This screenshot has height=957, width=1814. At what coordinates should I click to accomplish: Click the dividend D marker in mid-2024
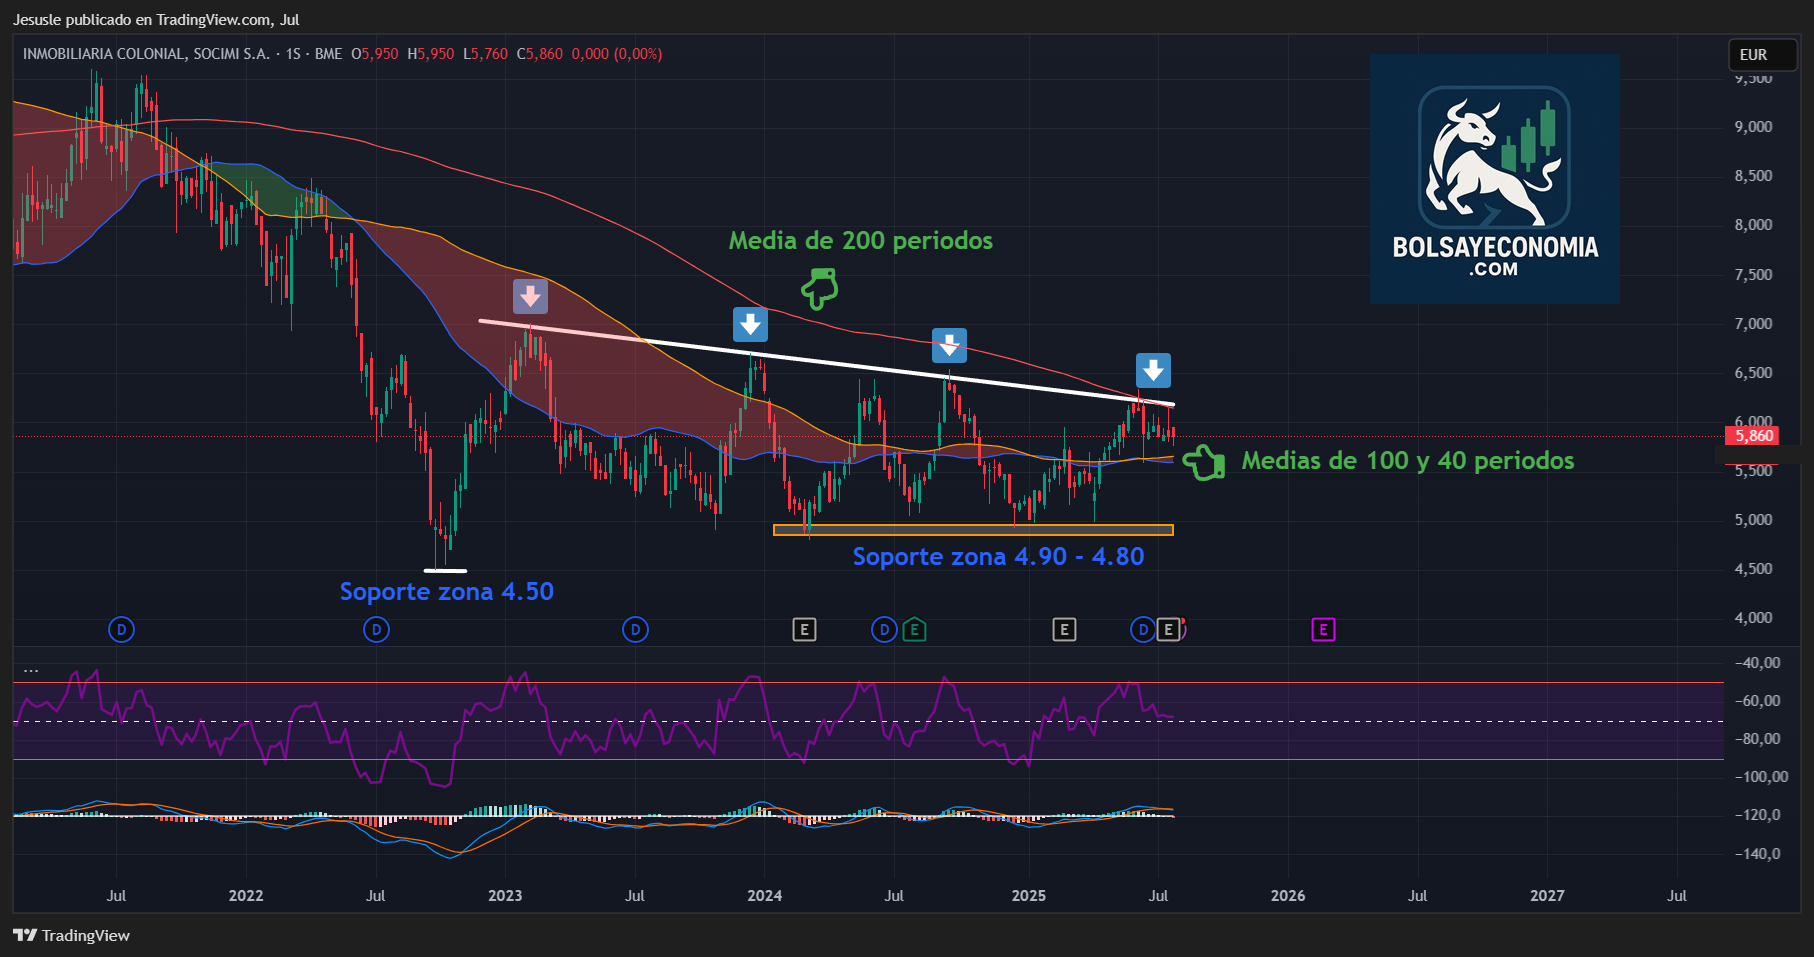[884, 629]
